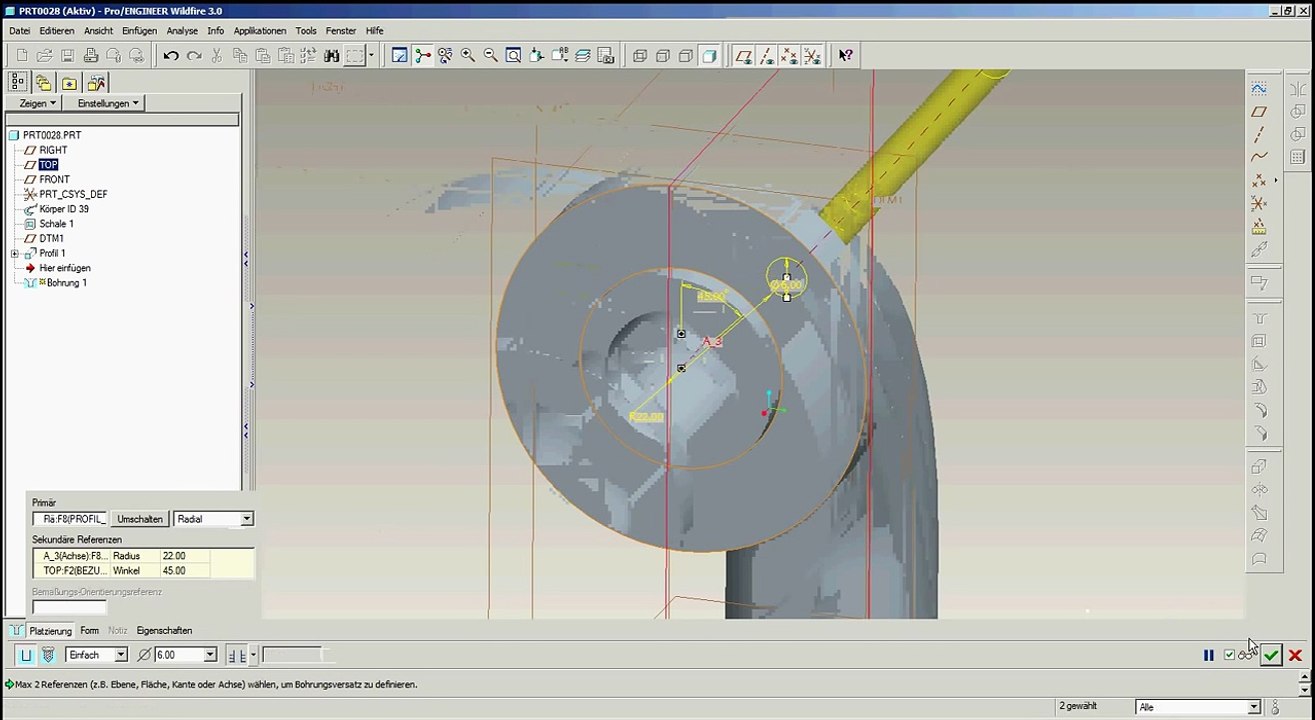Open the Layers stack icon
Screen dimensions: 1315x720
click(x=583, y=56)
